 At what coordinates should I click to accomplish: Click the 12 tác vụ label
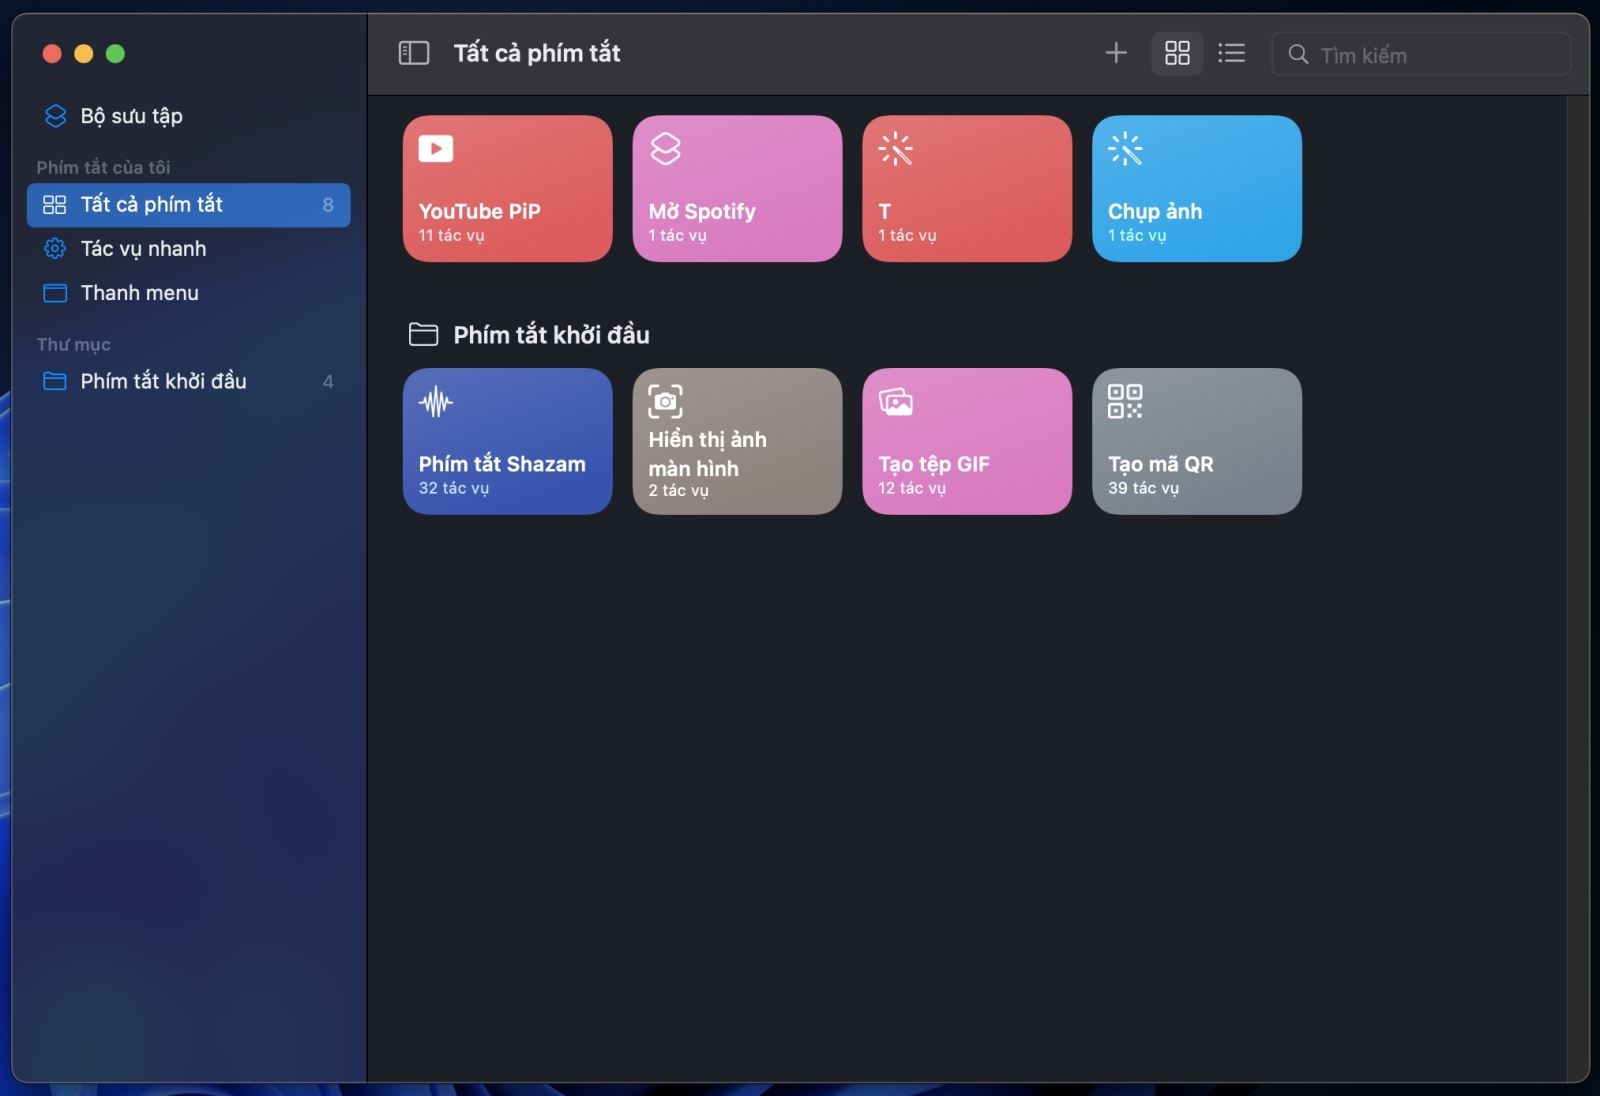[x=912, y=489]
